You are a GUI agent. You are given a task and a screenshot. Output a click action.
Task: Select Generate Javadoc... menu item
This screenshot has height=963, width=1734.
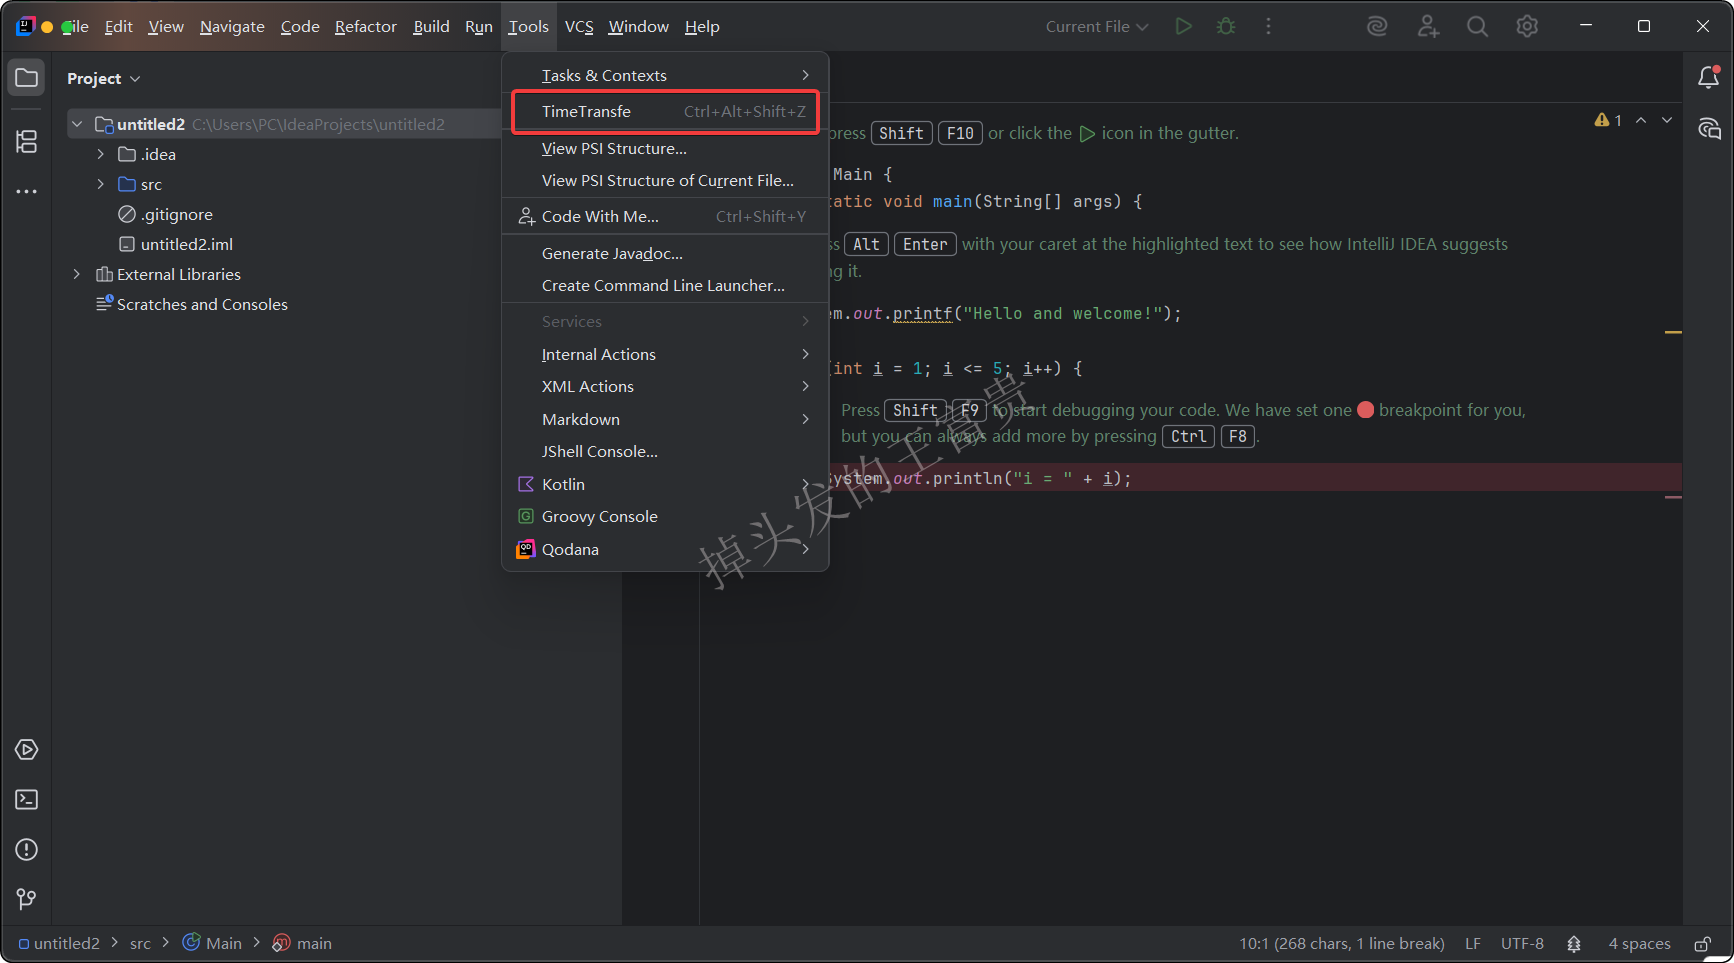[665, 253]
